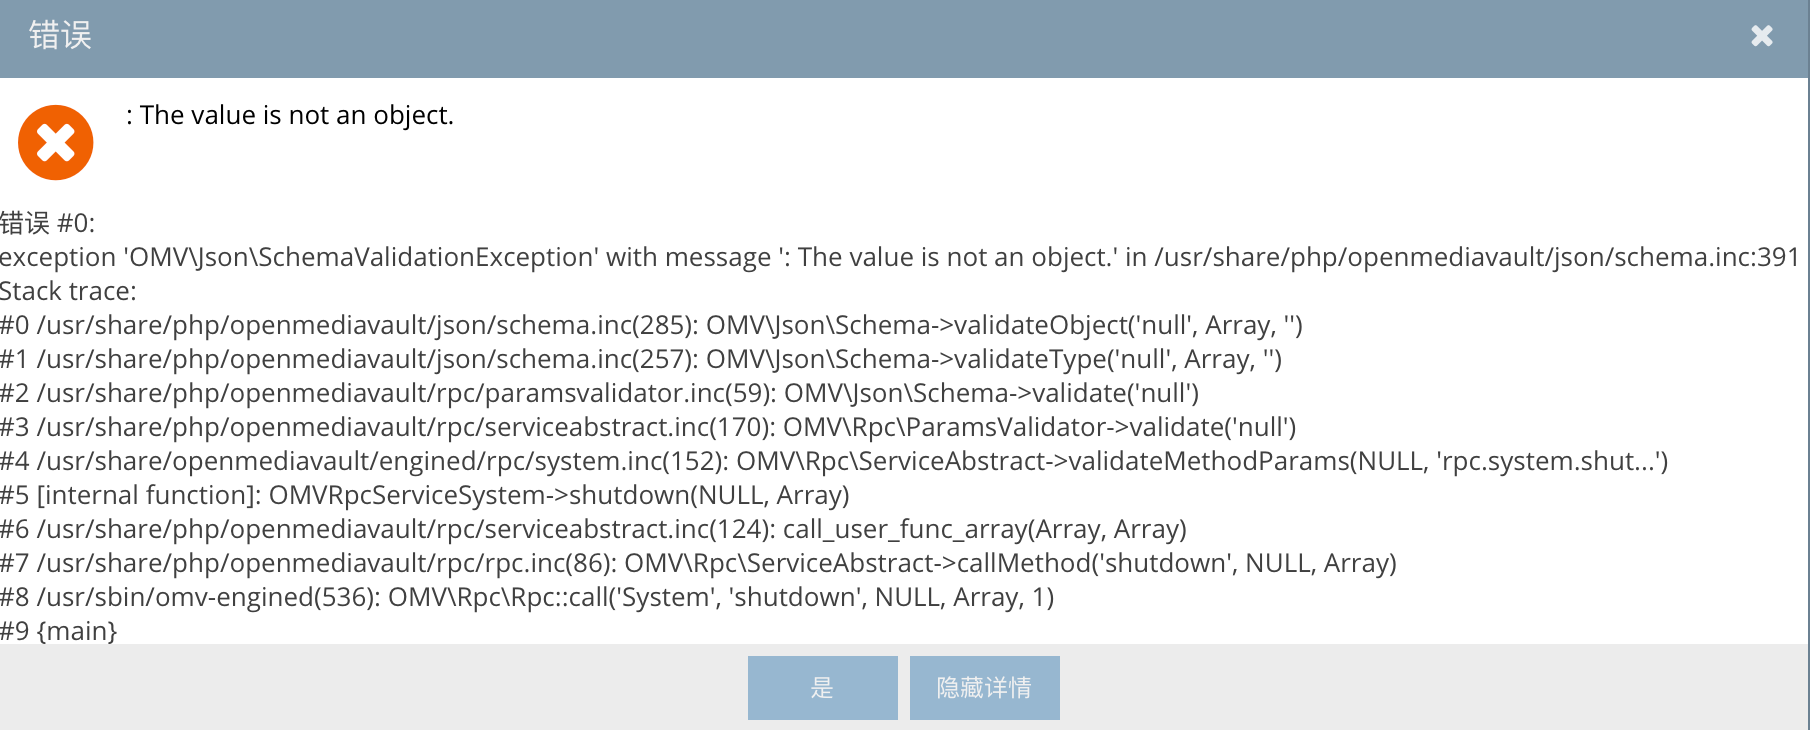Select stack line #1 validateType

[x=641, y=359]
